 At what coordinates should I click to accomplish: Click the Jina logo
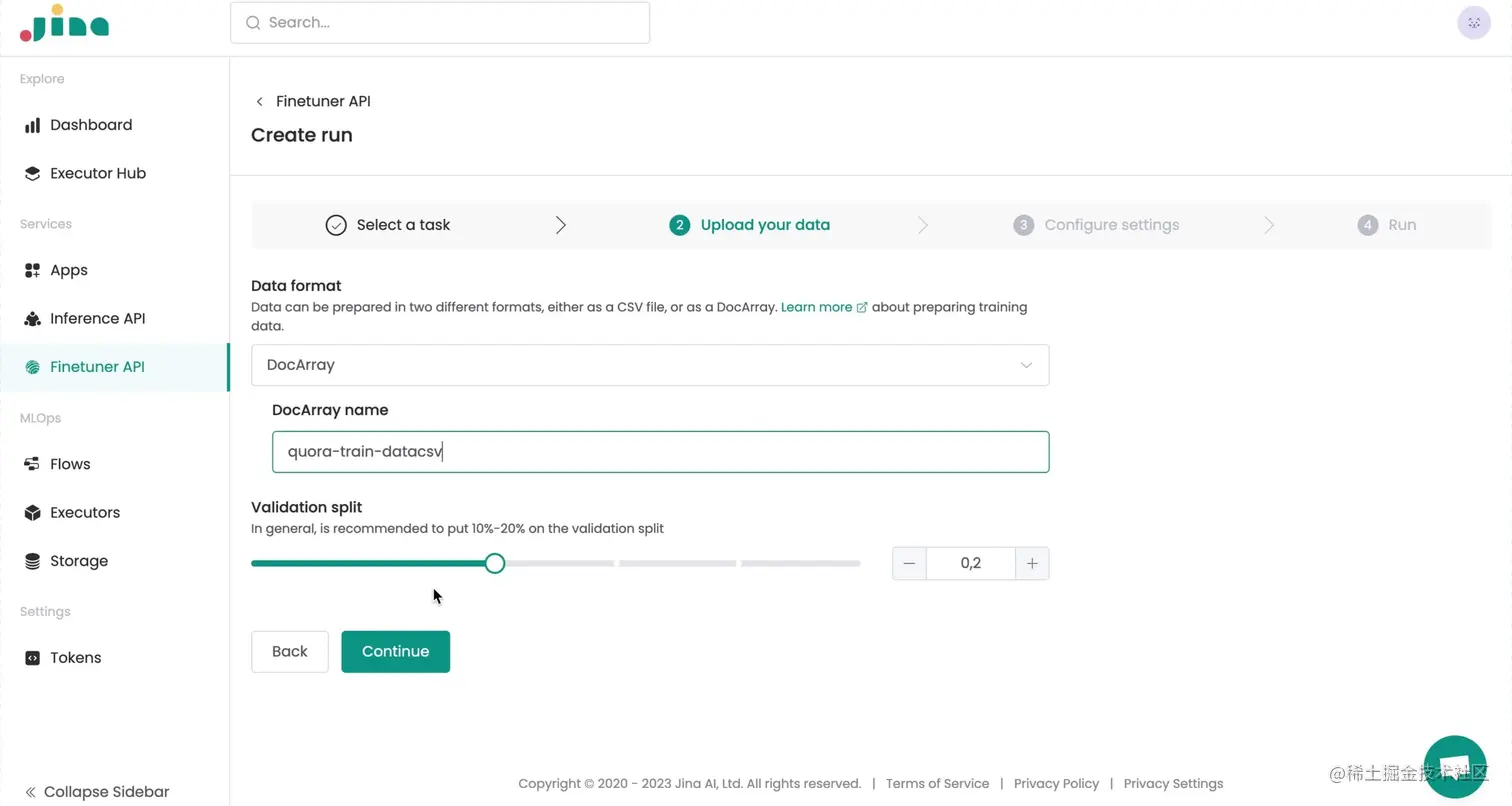pyautogui.click(x=64, y=24)
